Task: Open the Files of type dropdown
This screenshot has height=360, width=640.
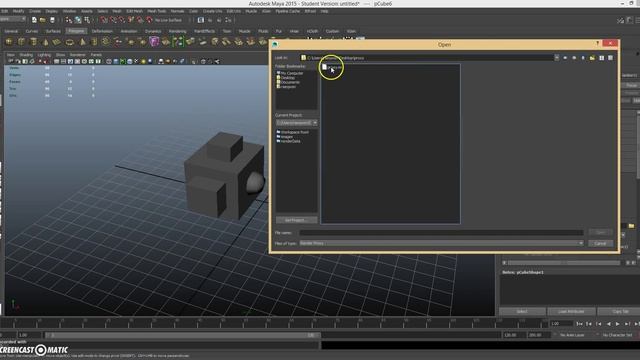Action: [580, 243]
